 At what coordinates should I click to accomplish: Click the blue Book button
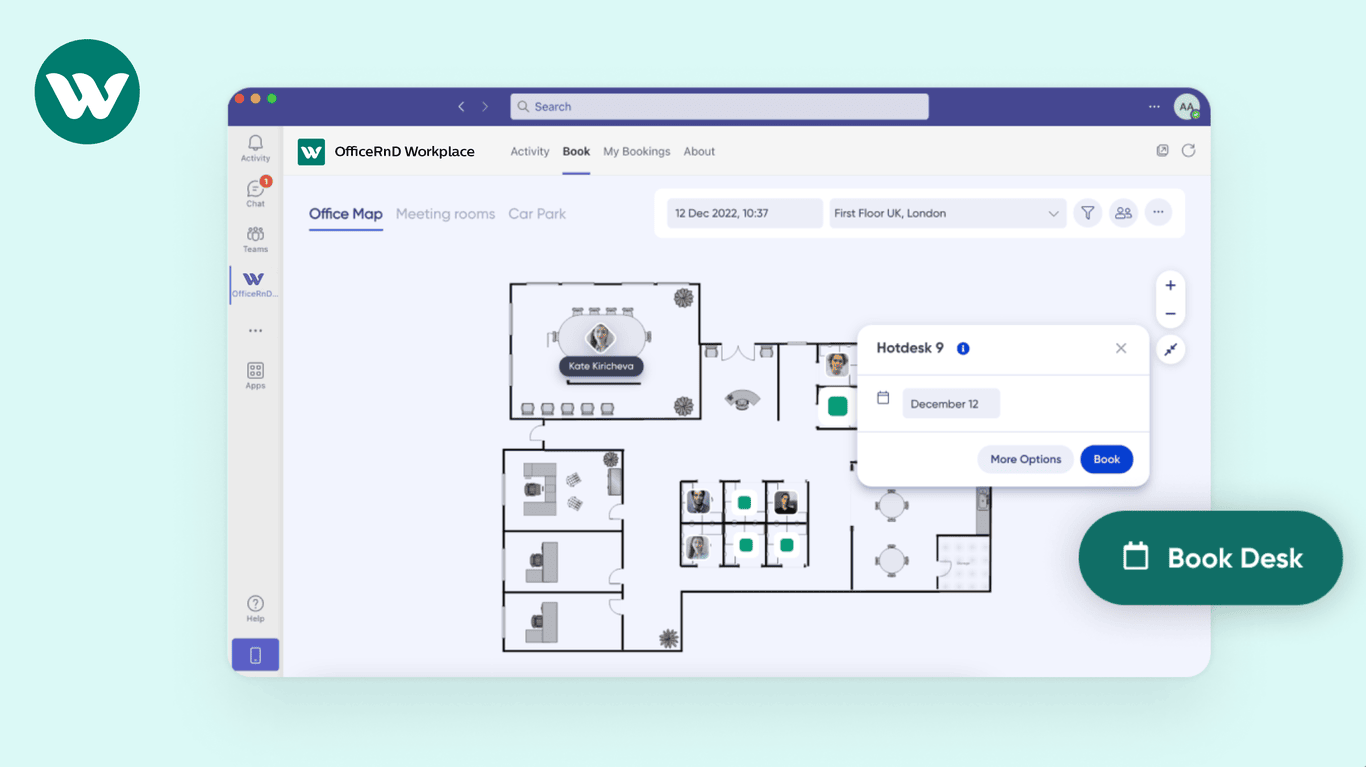pyautogui.click(x=1106, y=459)
